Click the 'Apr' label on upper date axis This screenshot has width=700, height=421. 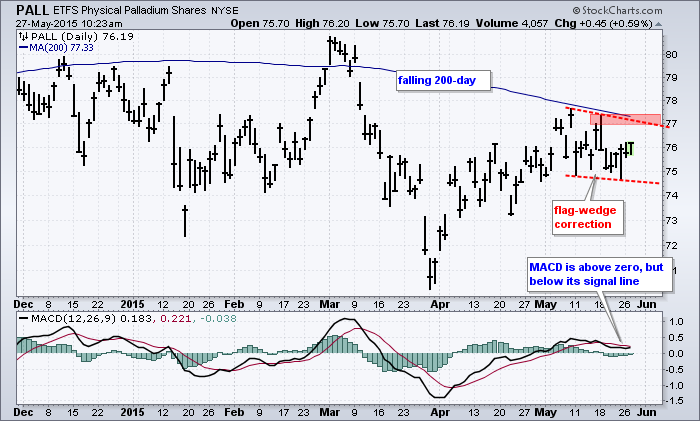440,304
